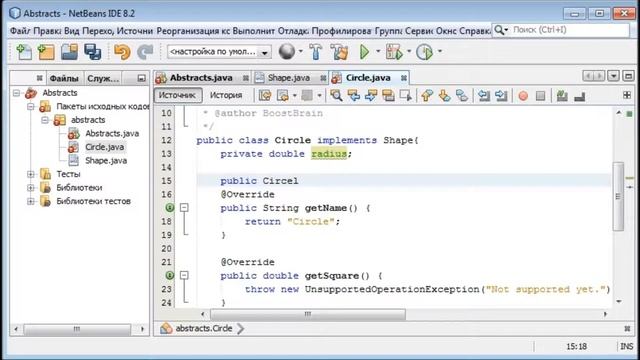Click the Uncomment lines editor icon
The height and width of the screenshot is (360, 640).
pyautogui.click(x=580, y=96)
